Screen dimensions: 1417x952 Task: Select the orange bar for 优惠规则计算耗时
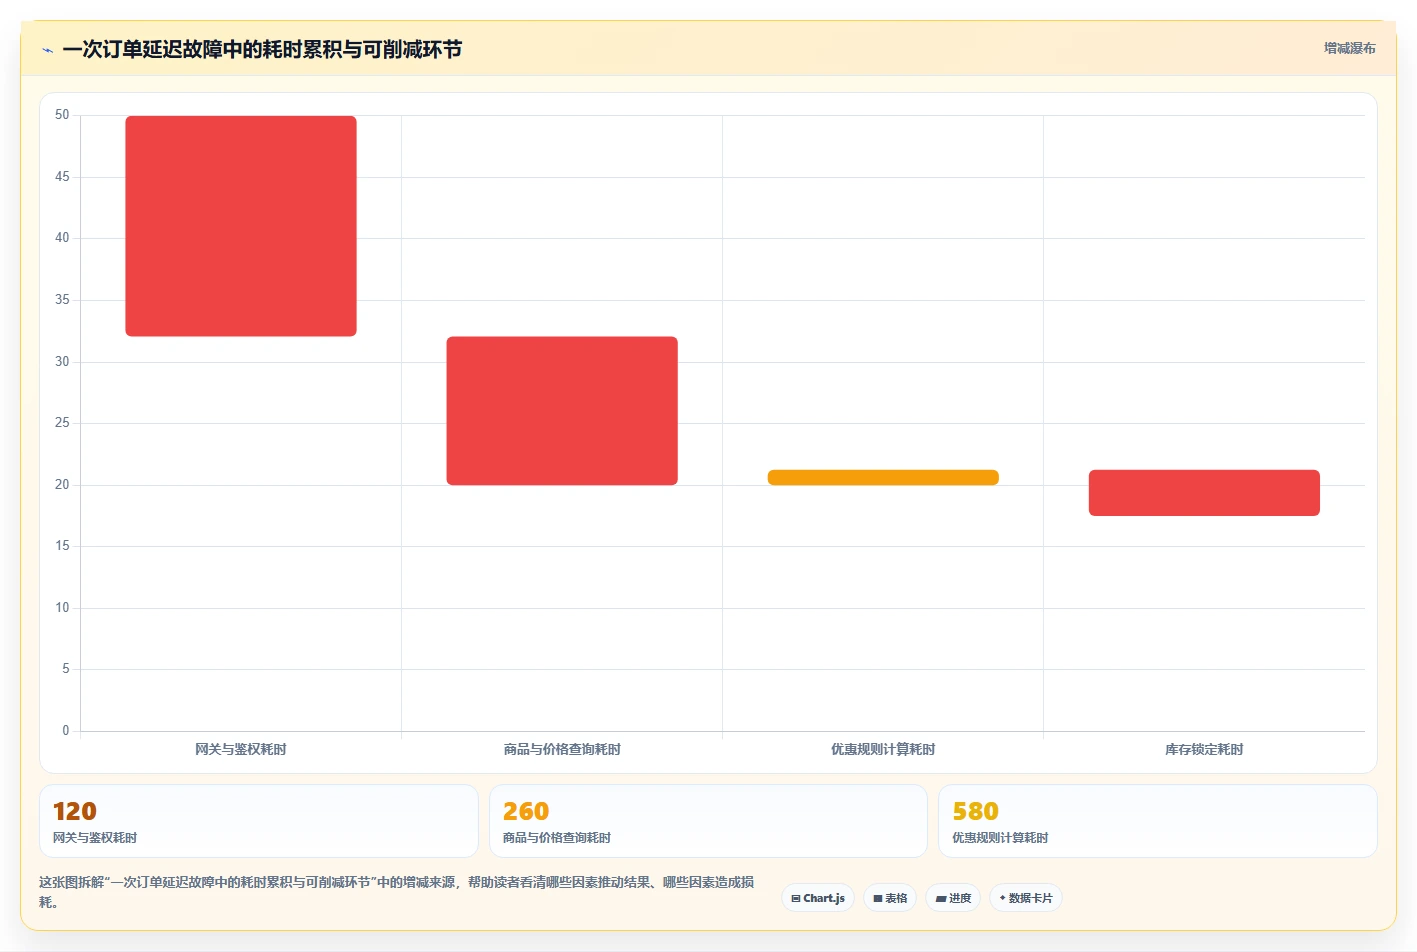883,478
